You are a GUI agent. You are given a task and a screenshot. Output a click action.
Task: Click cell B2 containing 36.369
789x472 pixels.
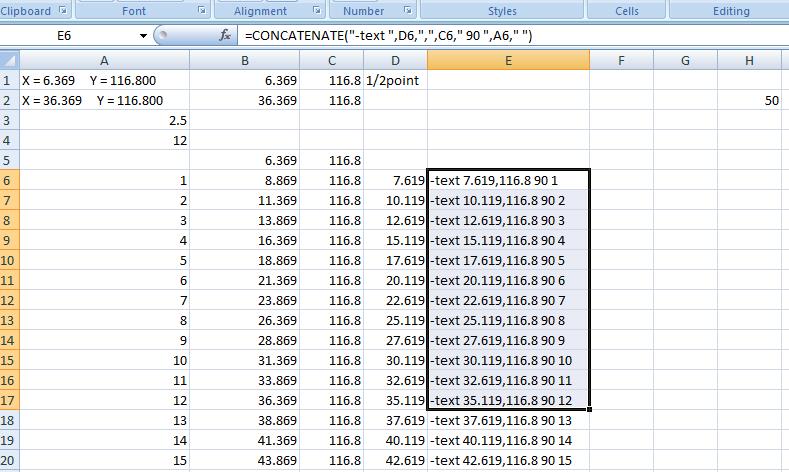coord(245,100)
